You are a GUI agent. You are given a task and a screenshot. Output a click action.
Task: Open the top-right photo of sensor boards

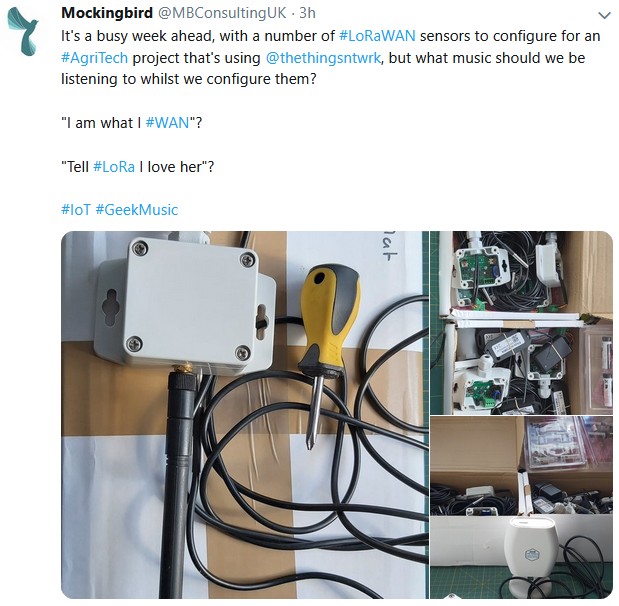521,323
